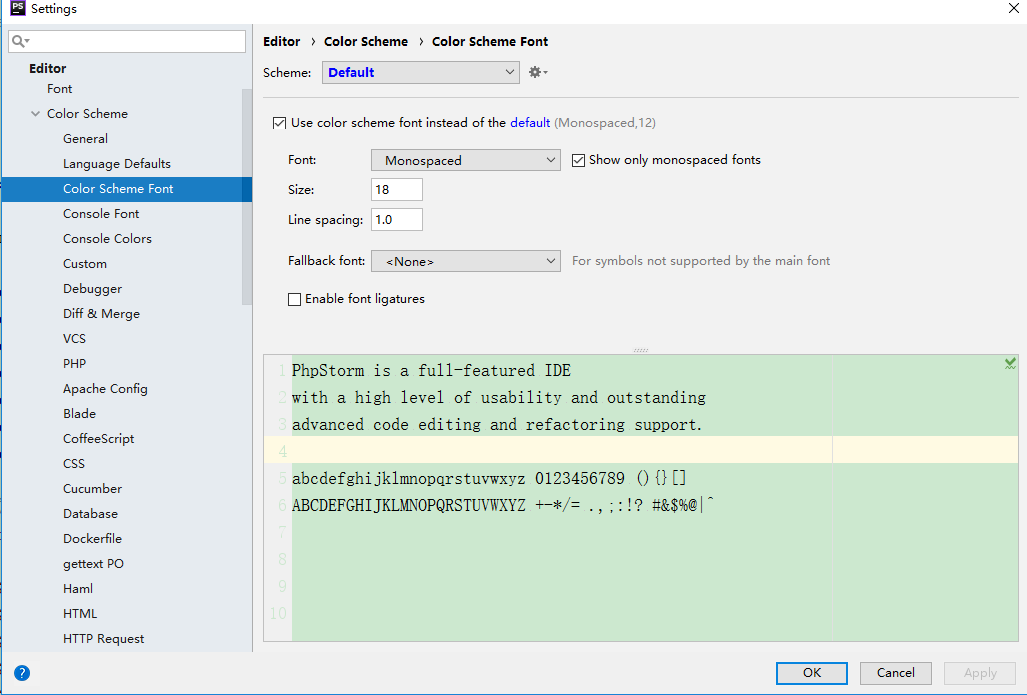This screenshot has width=1027, height=695.
Task: Click the preview panel resize grip
Action: (641, 350)
